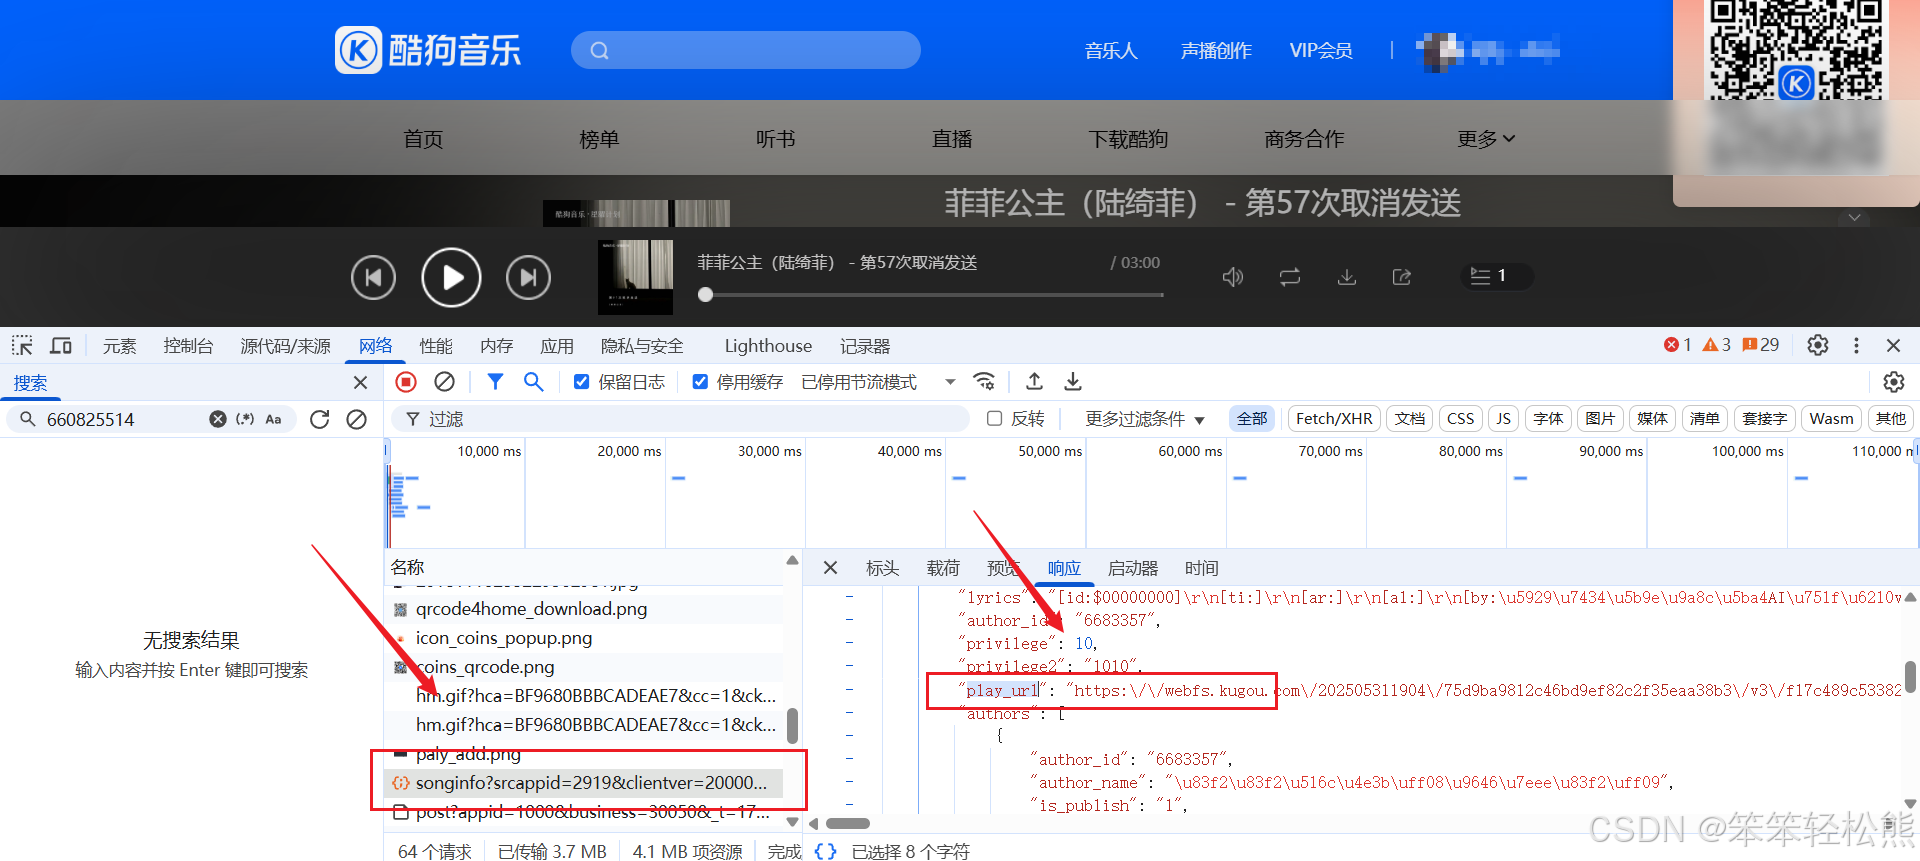This screenshot has height=861, width=1920.
Task: Switch to the 元素 DevTools tab
Action: 119,346
